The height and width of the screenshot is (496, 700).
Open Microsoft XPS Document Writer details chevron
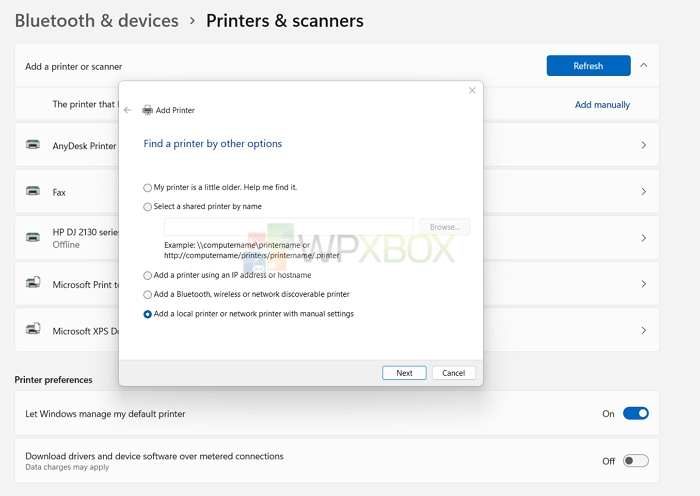point(643,330)
